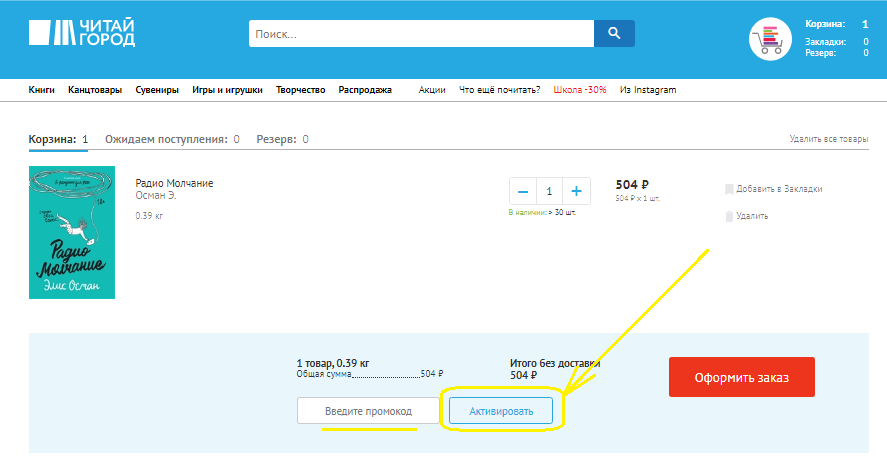Decrease book quantity with minus button
Image resolution: width=887 pixels, height=468 pixels.
point(523,191)
